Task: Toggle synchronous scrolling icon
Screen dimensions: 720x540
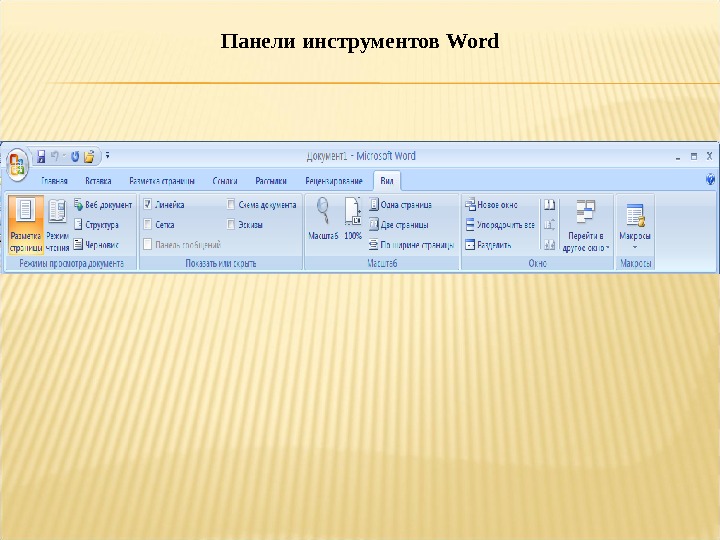Action: coord(549,225)
